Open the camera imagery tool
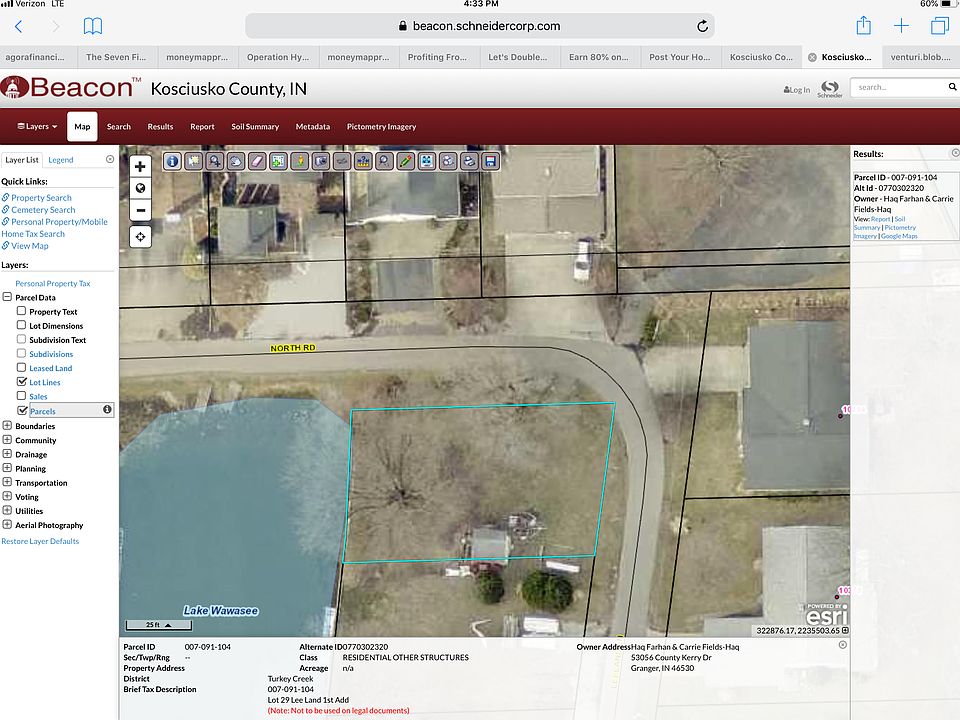The height and width of the screenshot is (720, 960). (x=321, y=161)
